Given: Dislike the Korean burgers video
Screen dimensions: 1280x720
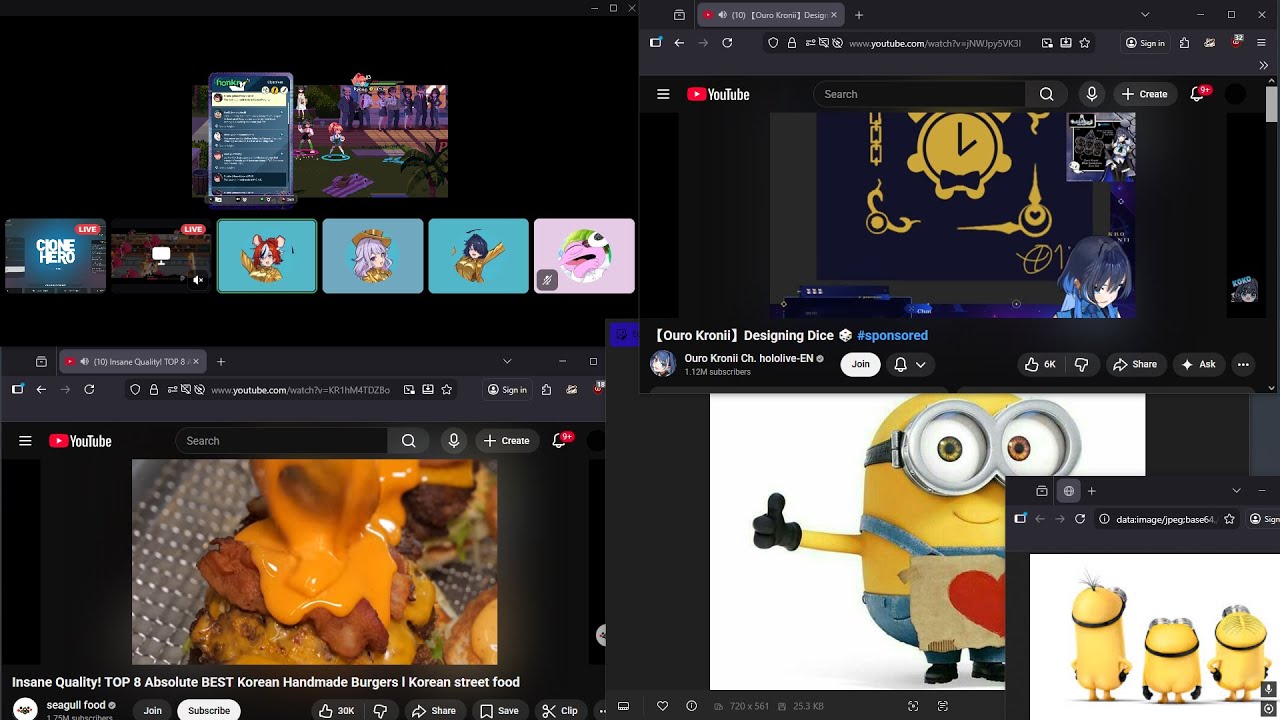Looking at the screenshot, I should [x=380, y=711].
